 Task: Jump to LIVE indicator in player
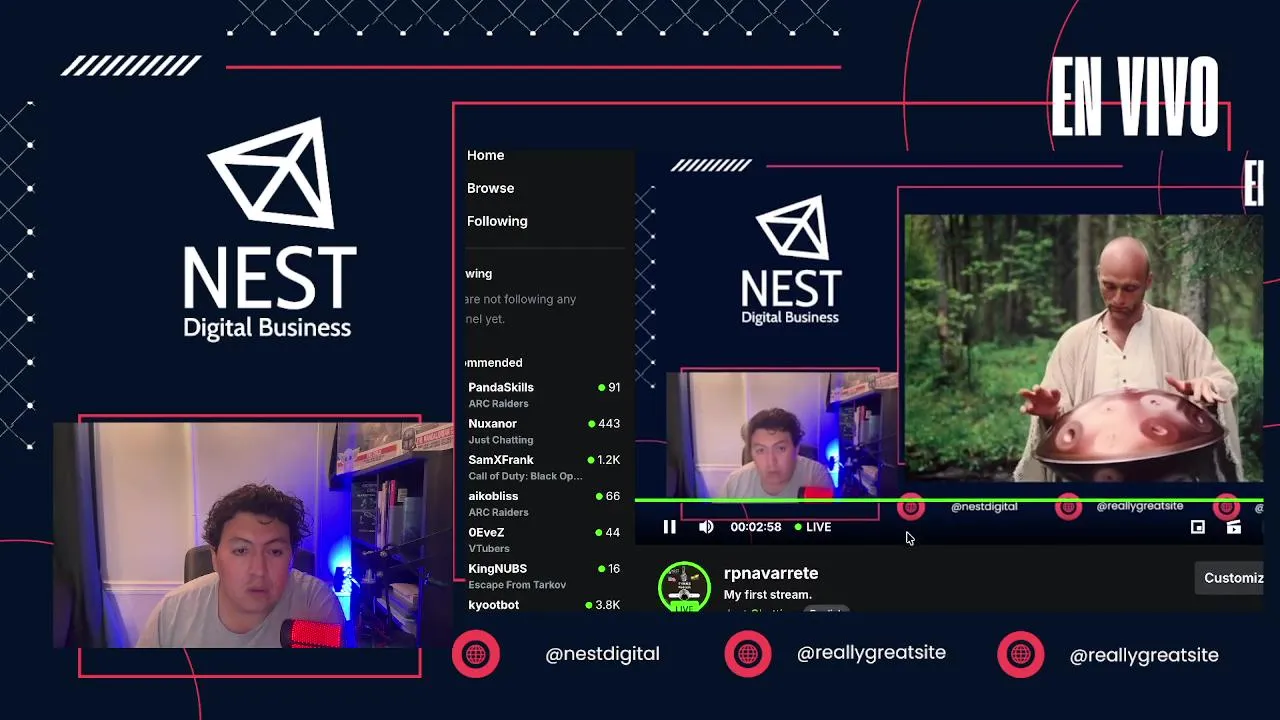[x=813, y=527]
